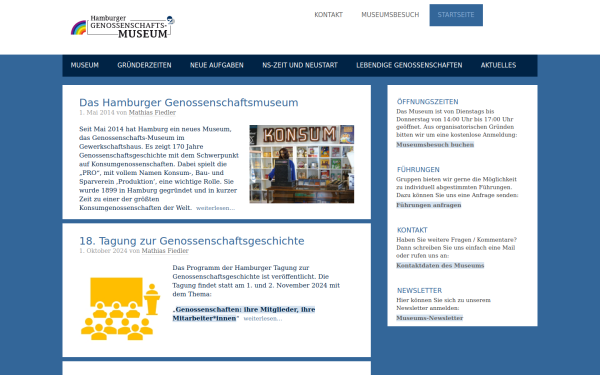This screenshot has height=375, width=600.
Task: Open the NEUE AUFGABEN menu item
Action: (217, 65)
